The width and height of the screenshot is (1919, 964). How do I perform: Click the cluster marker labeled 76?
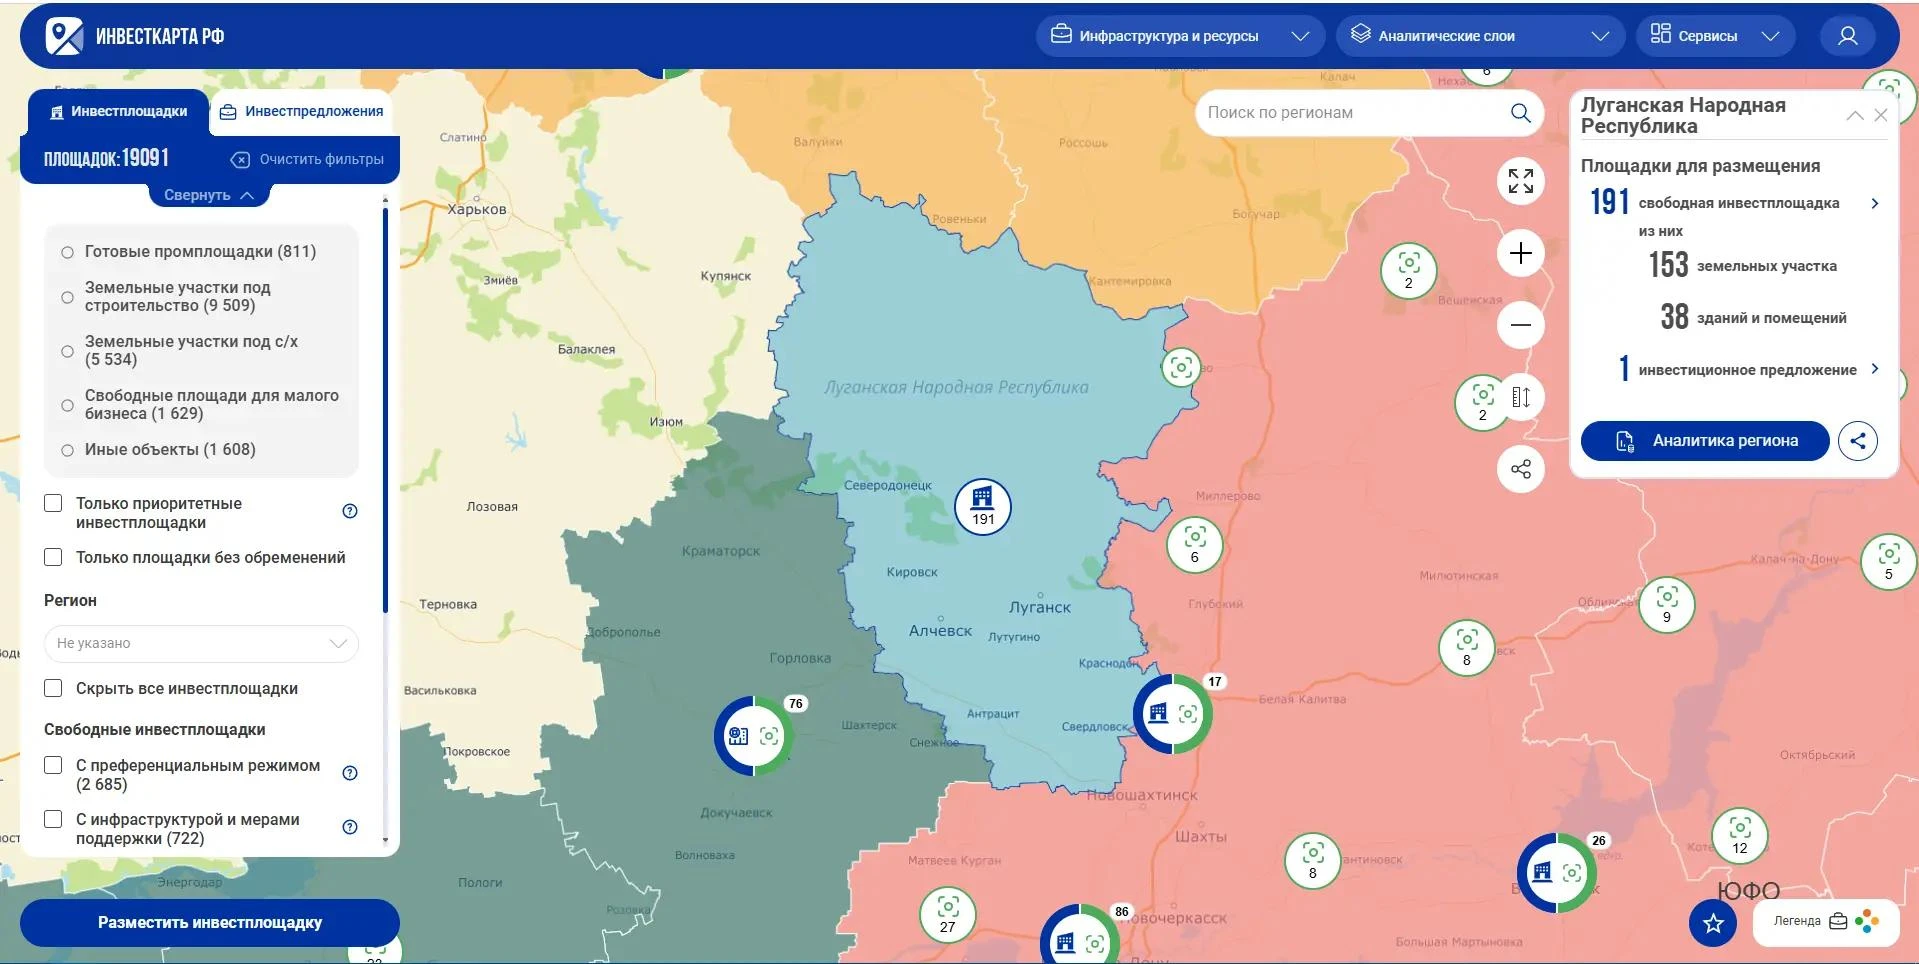coord(754,736)
